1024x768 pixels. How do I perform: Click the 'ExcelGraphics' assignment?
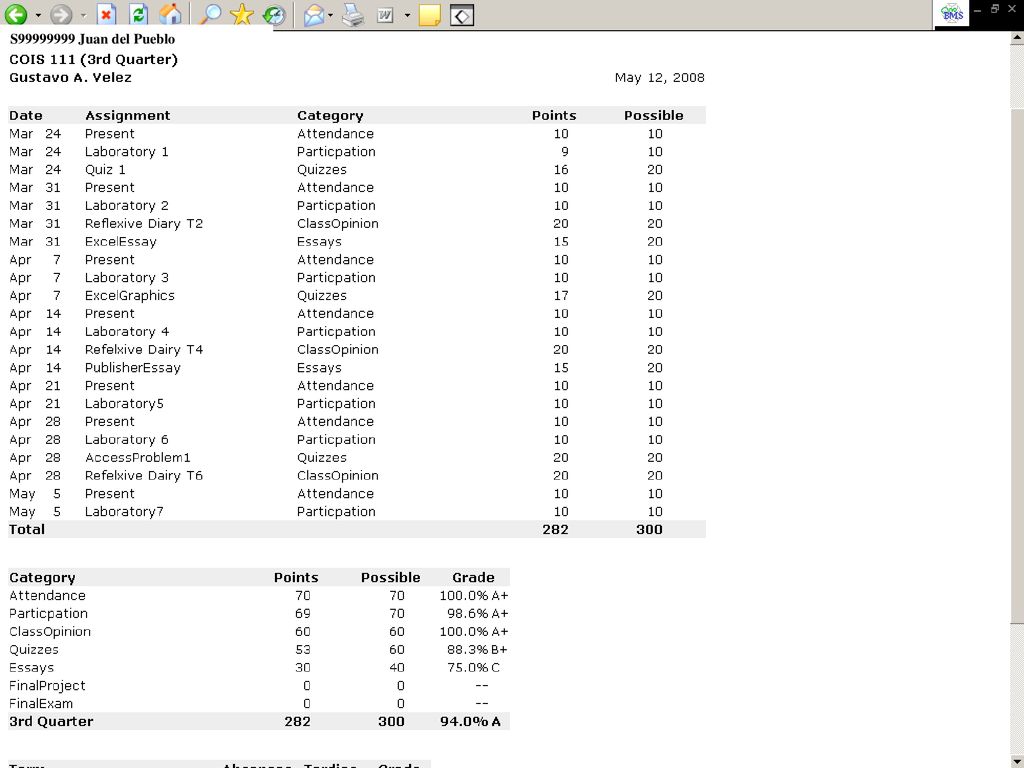point(130,296)
